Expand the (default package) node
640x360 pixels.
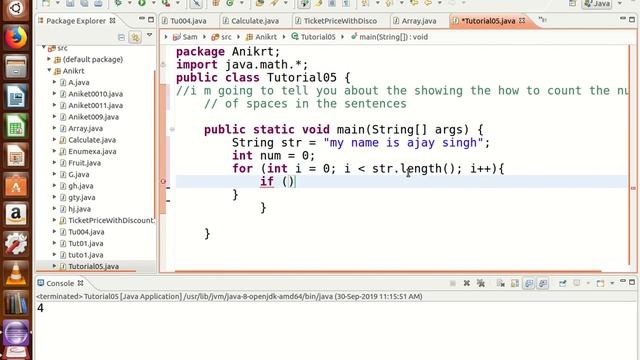tap(49, 59)
